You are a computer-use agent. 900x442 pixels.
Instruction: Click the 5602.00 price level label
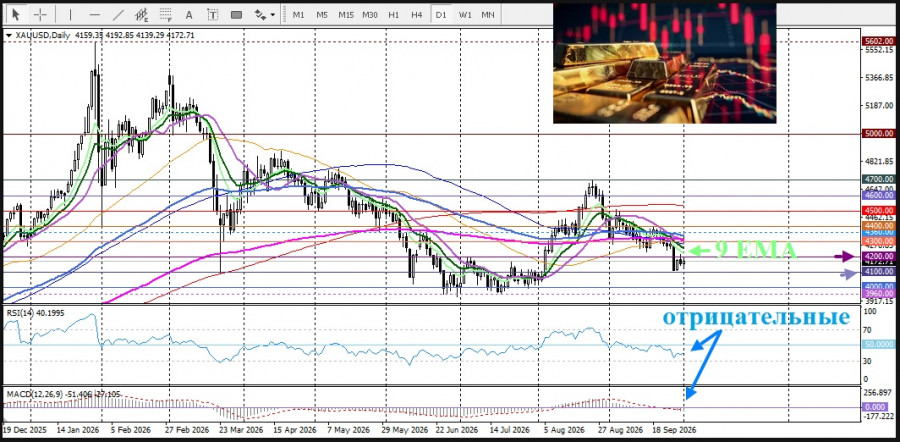[878, 41]
